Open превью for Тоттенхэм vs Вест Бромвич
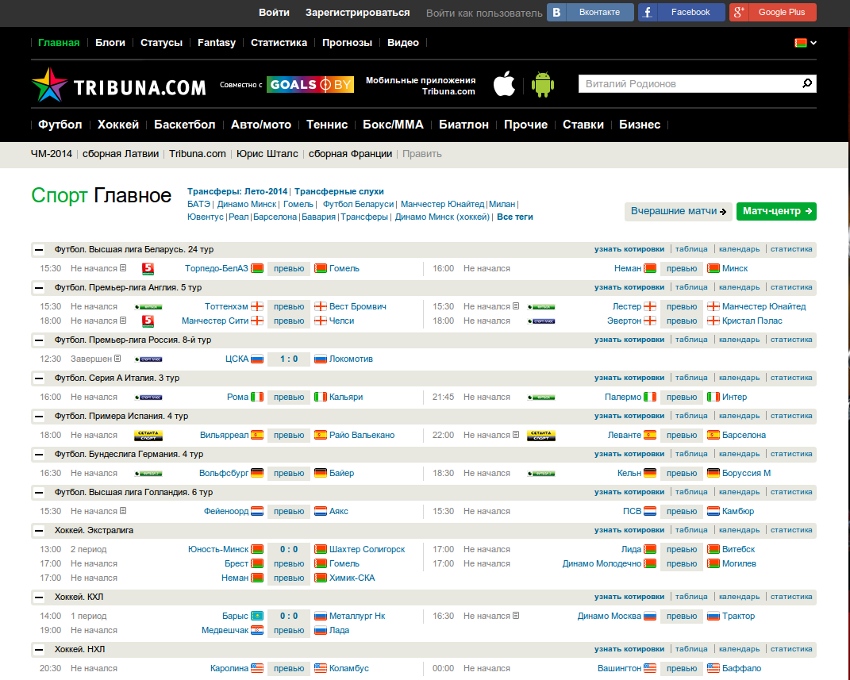The image size is (850, 680). [x=289, y=307]
